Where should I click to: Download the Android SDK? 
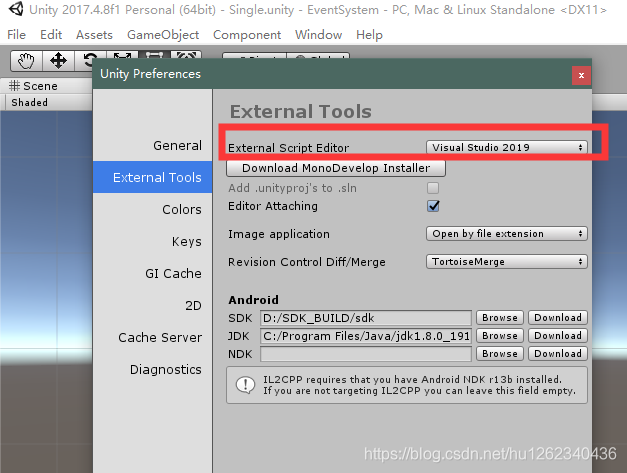(558, 317)
